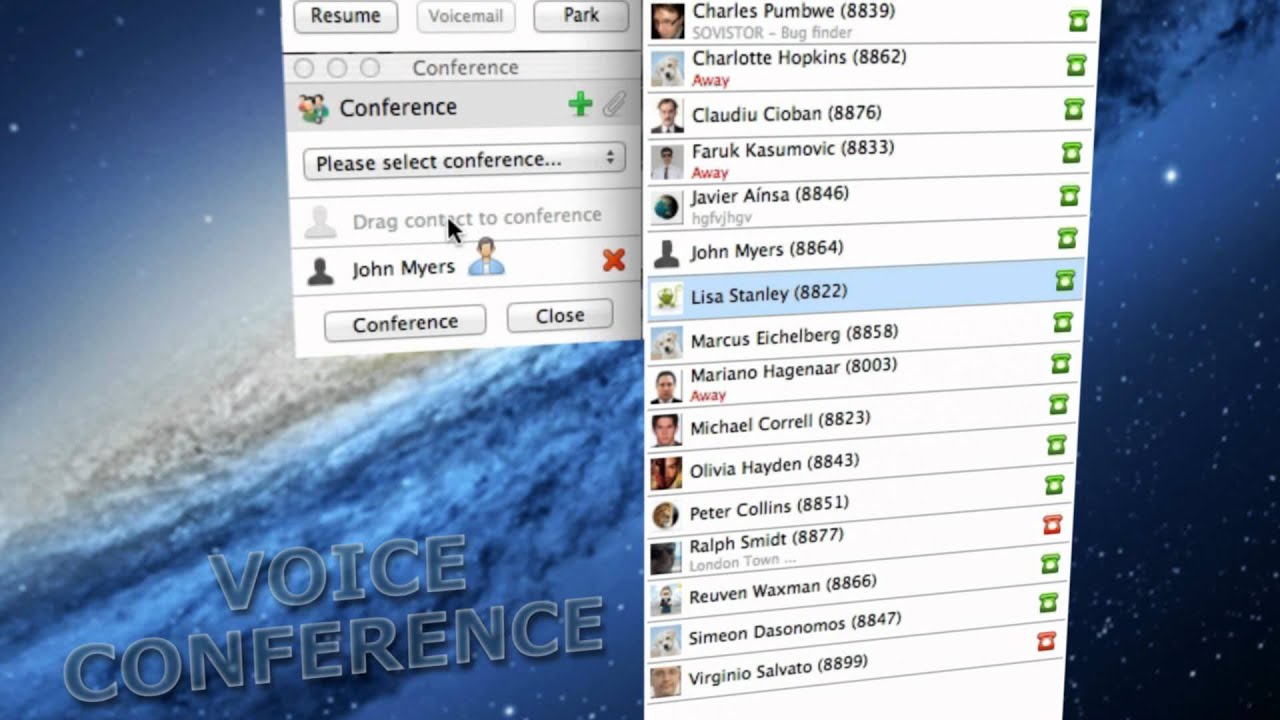Click the Voicemail button

tap(465, 16)
